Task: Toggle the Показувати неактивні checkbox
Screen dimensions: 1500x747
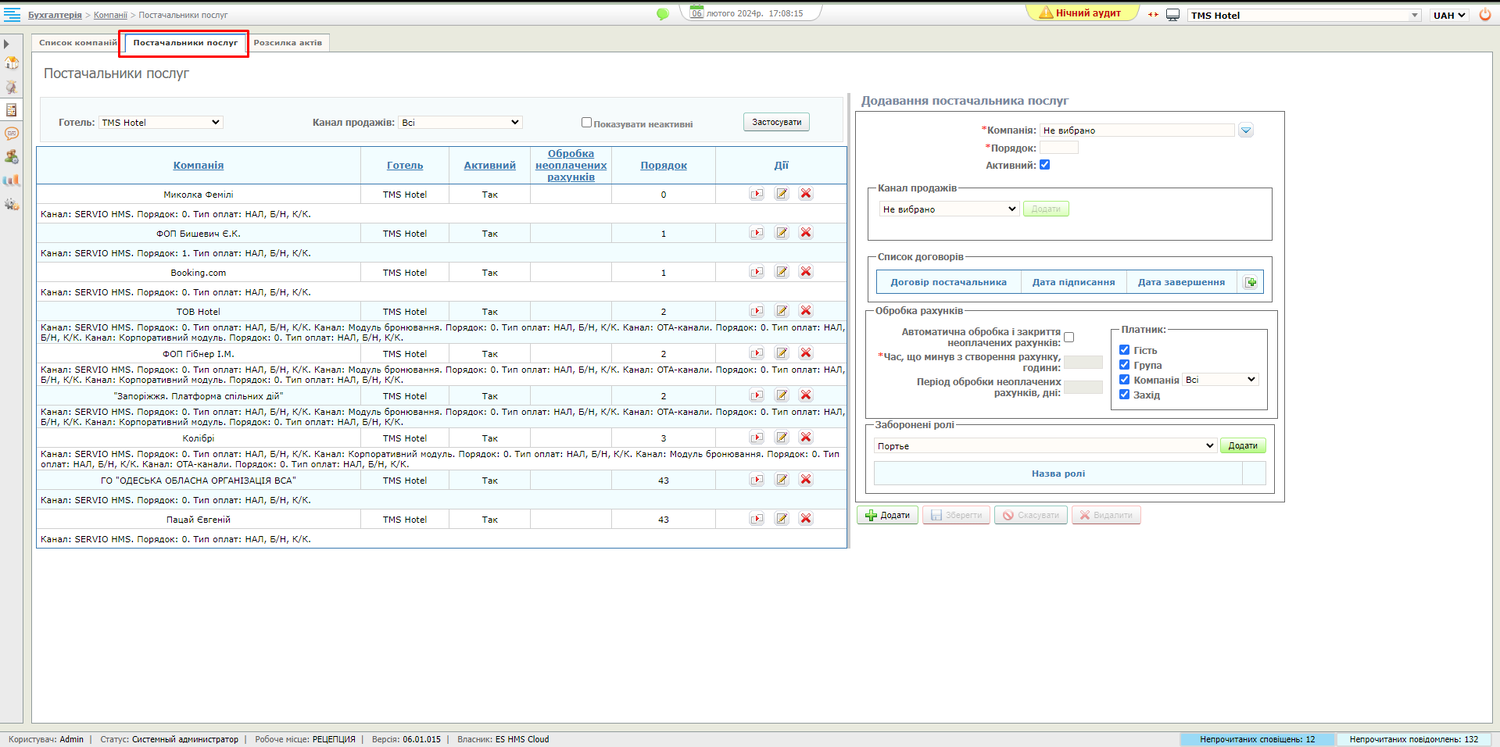Action: 587,123
